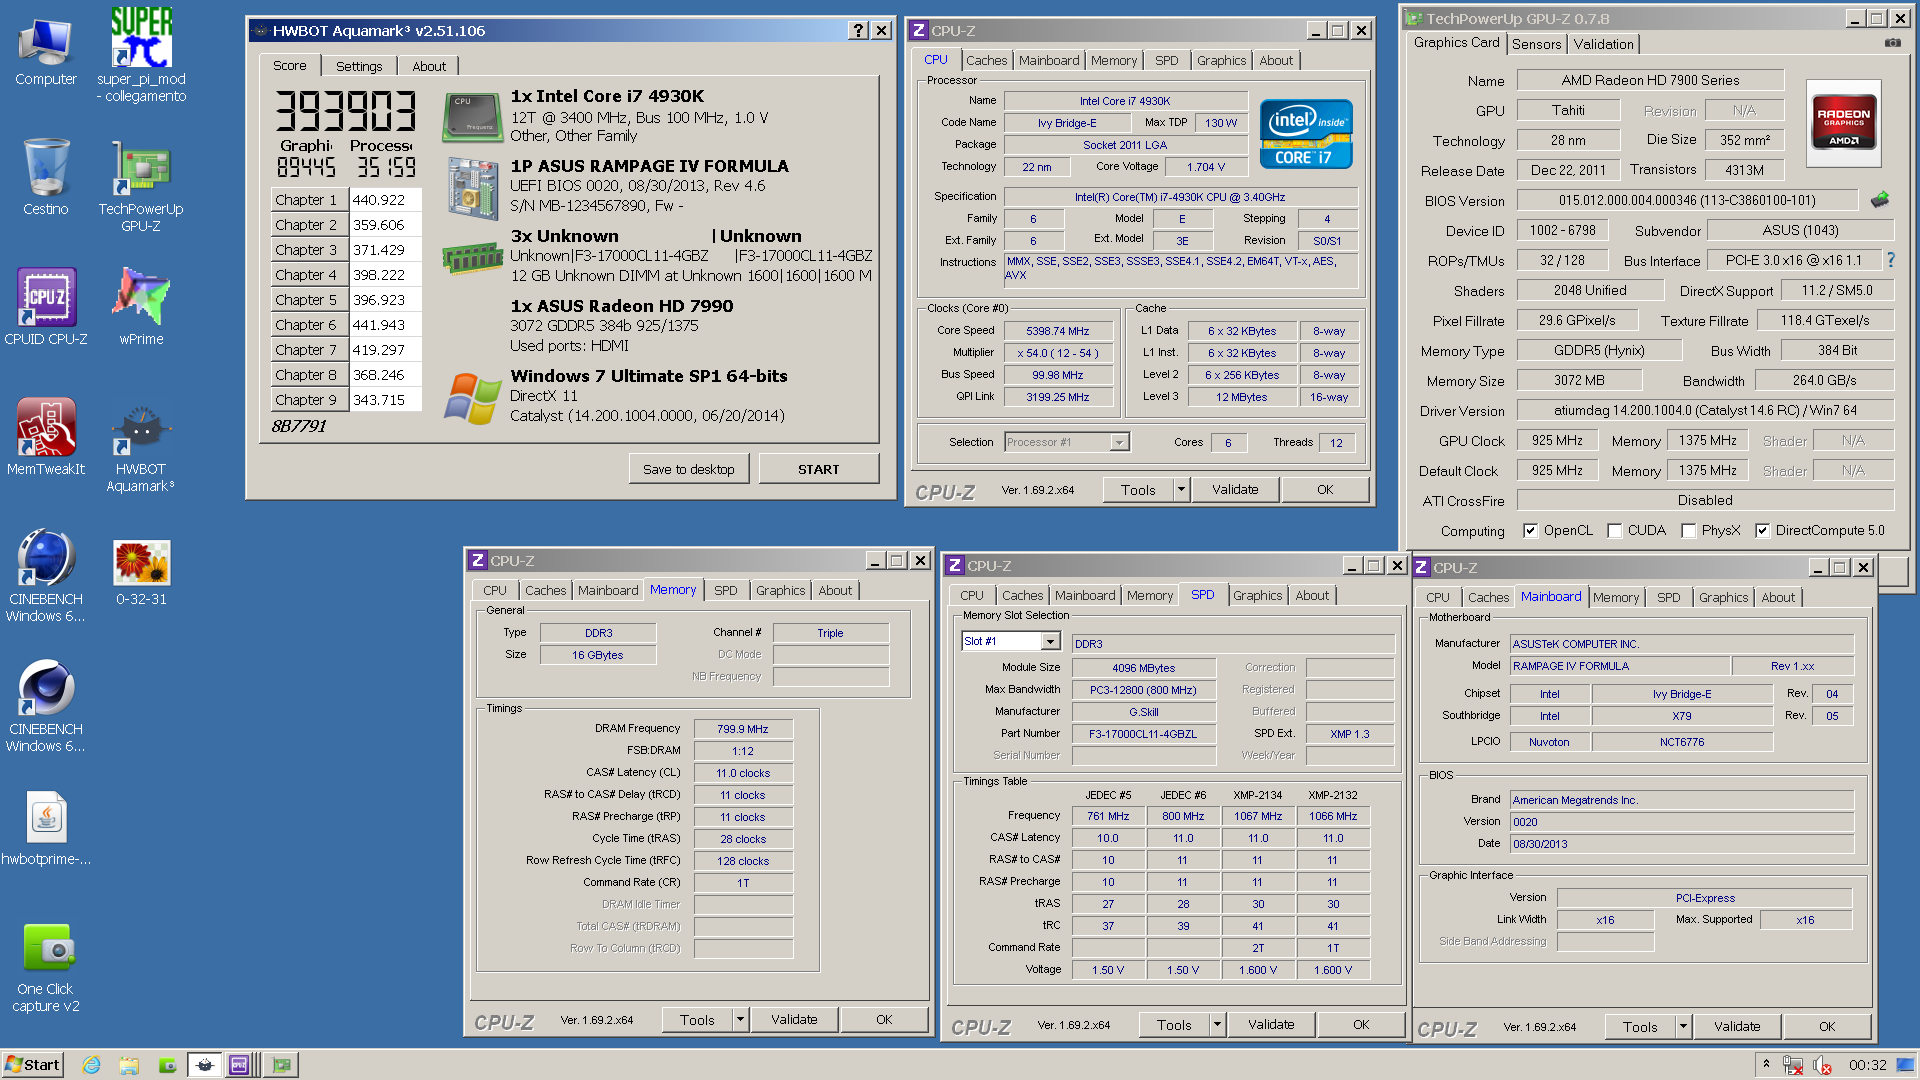Screen dimensions: 1920x1080
Task: Click OK in SPD CPU-Z window
Action: pos(1361,1024)
